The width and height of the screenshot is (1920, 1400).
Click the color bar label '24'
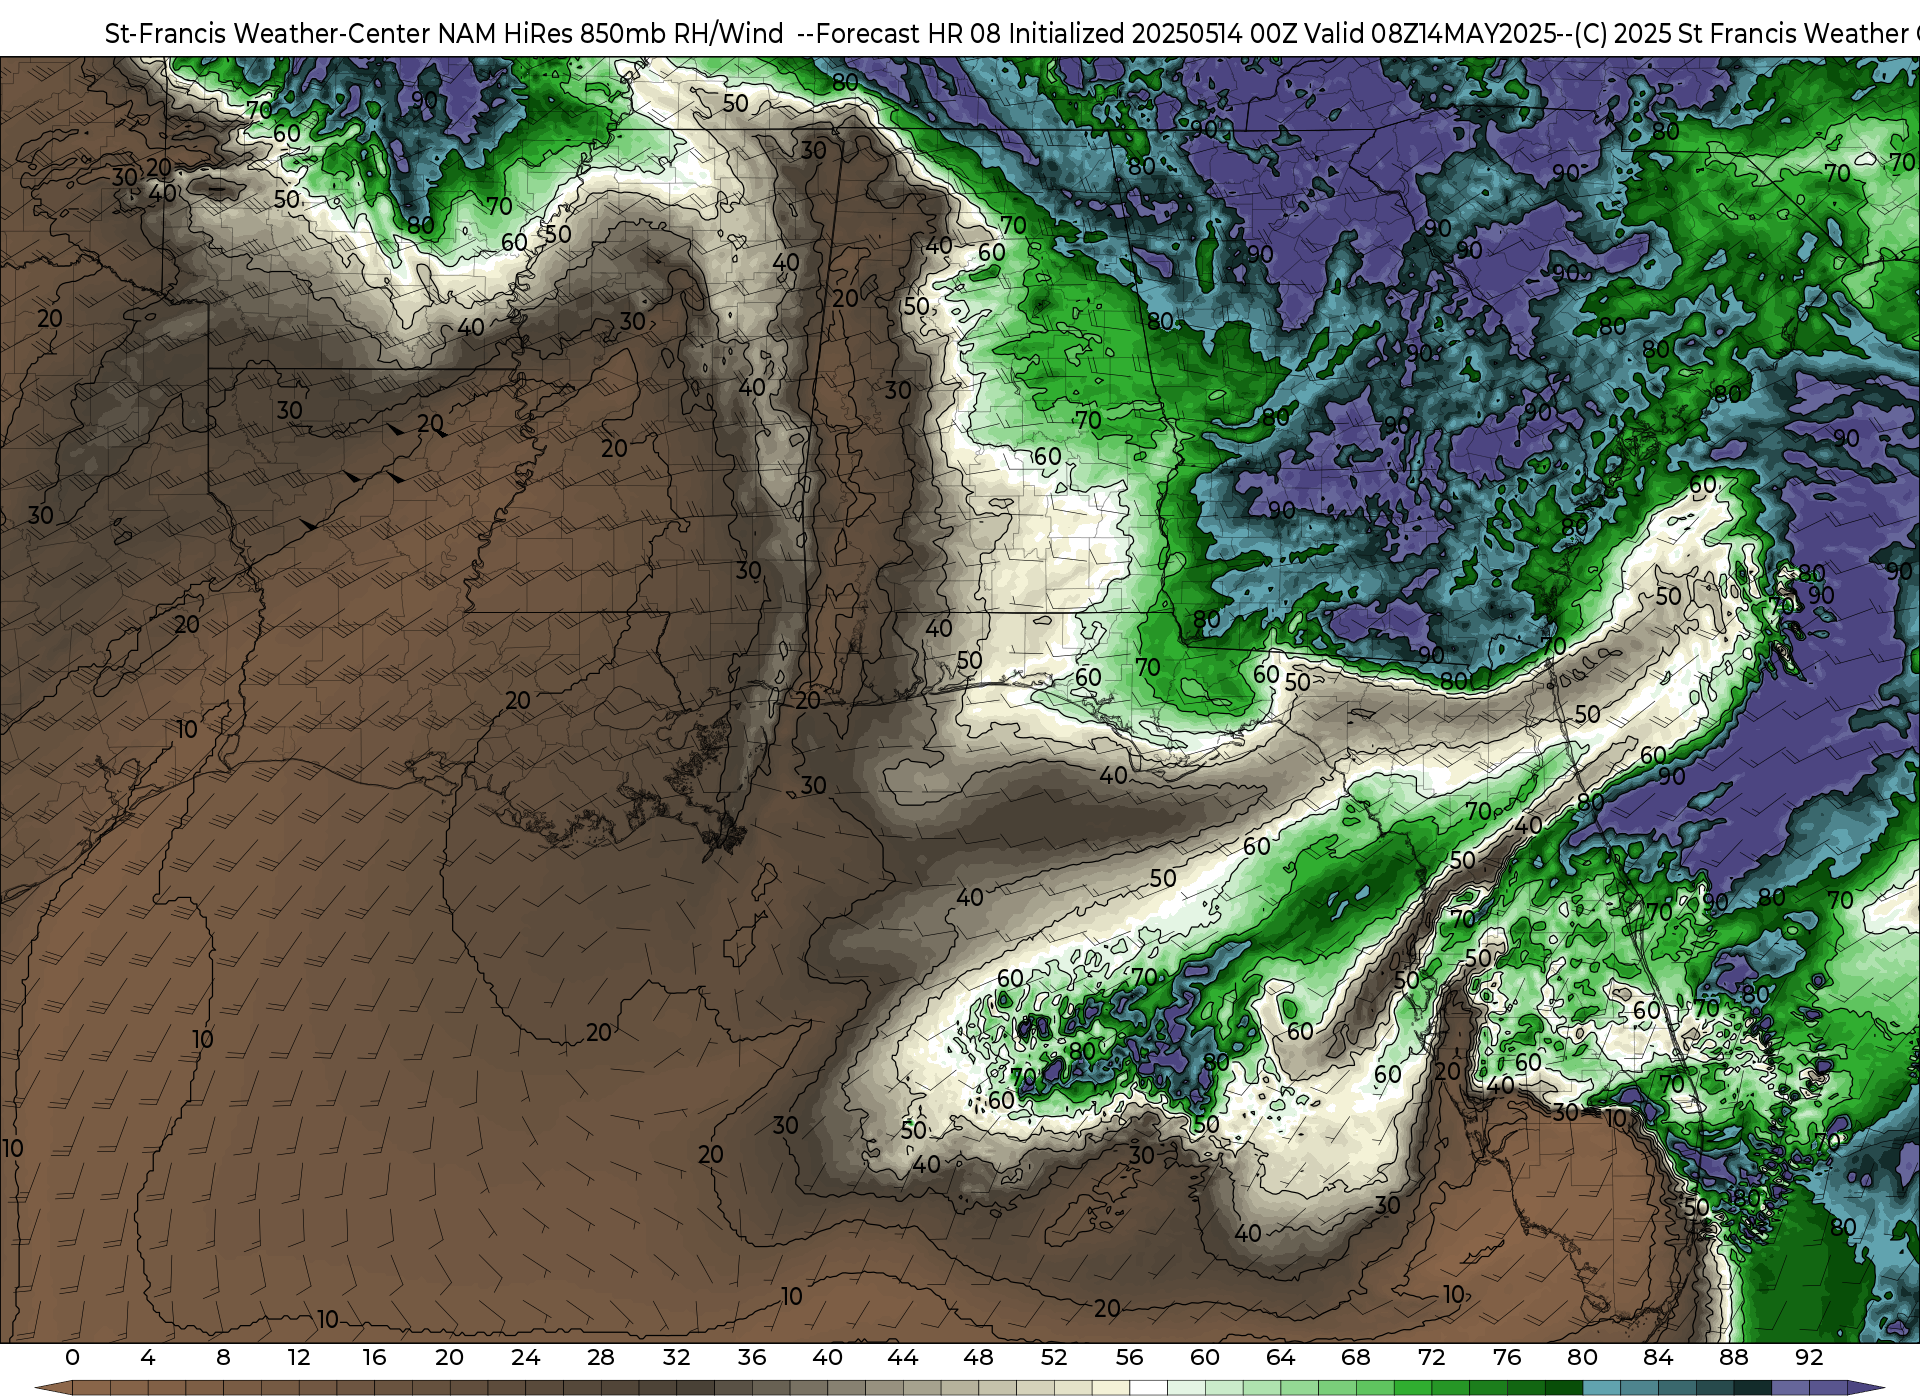[x=525, y=1358]
